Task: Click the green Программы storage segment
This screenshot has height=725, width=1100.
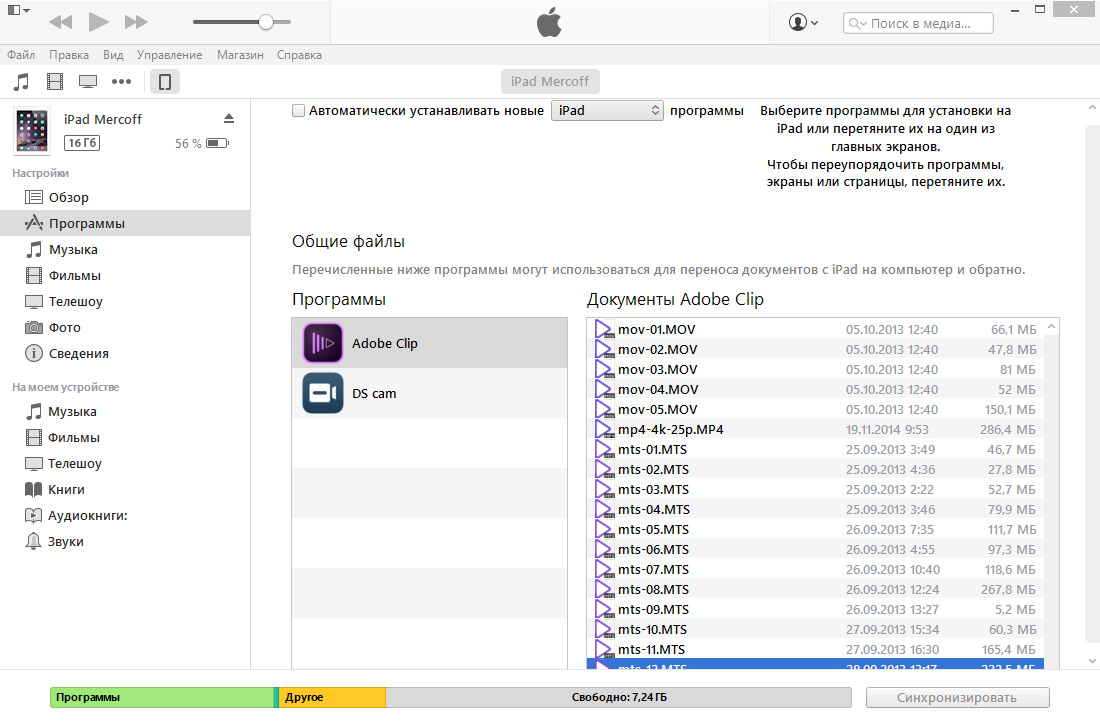Action: click(162, 698)
